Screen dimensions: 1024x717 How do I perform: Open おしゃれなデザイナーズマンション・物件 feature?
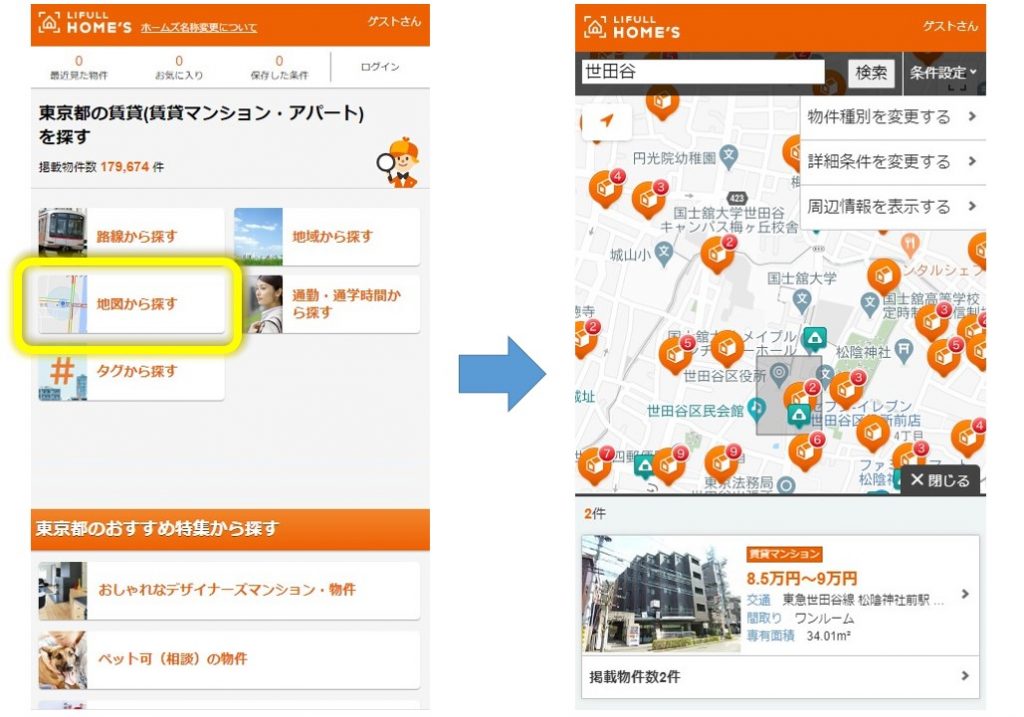click(229, 590)
